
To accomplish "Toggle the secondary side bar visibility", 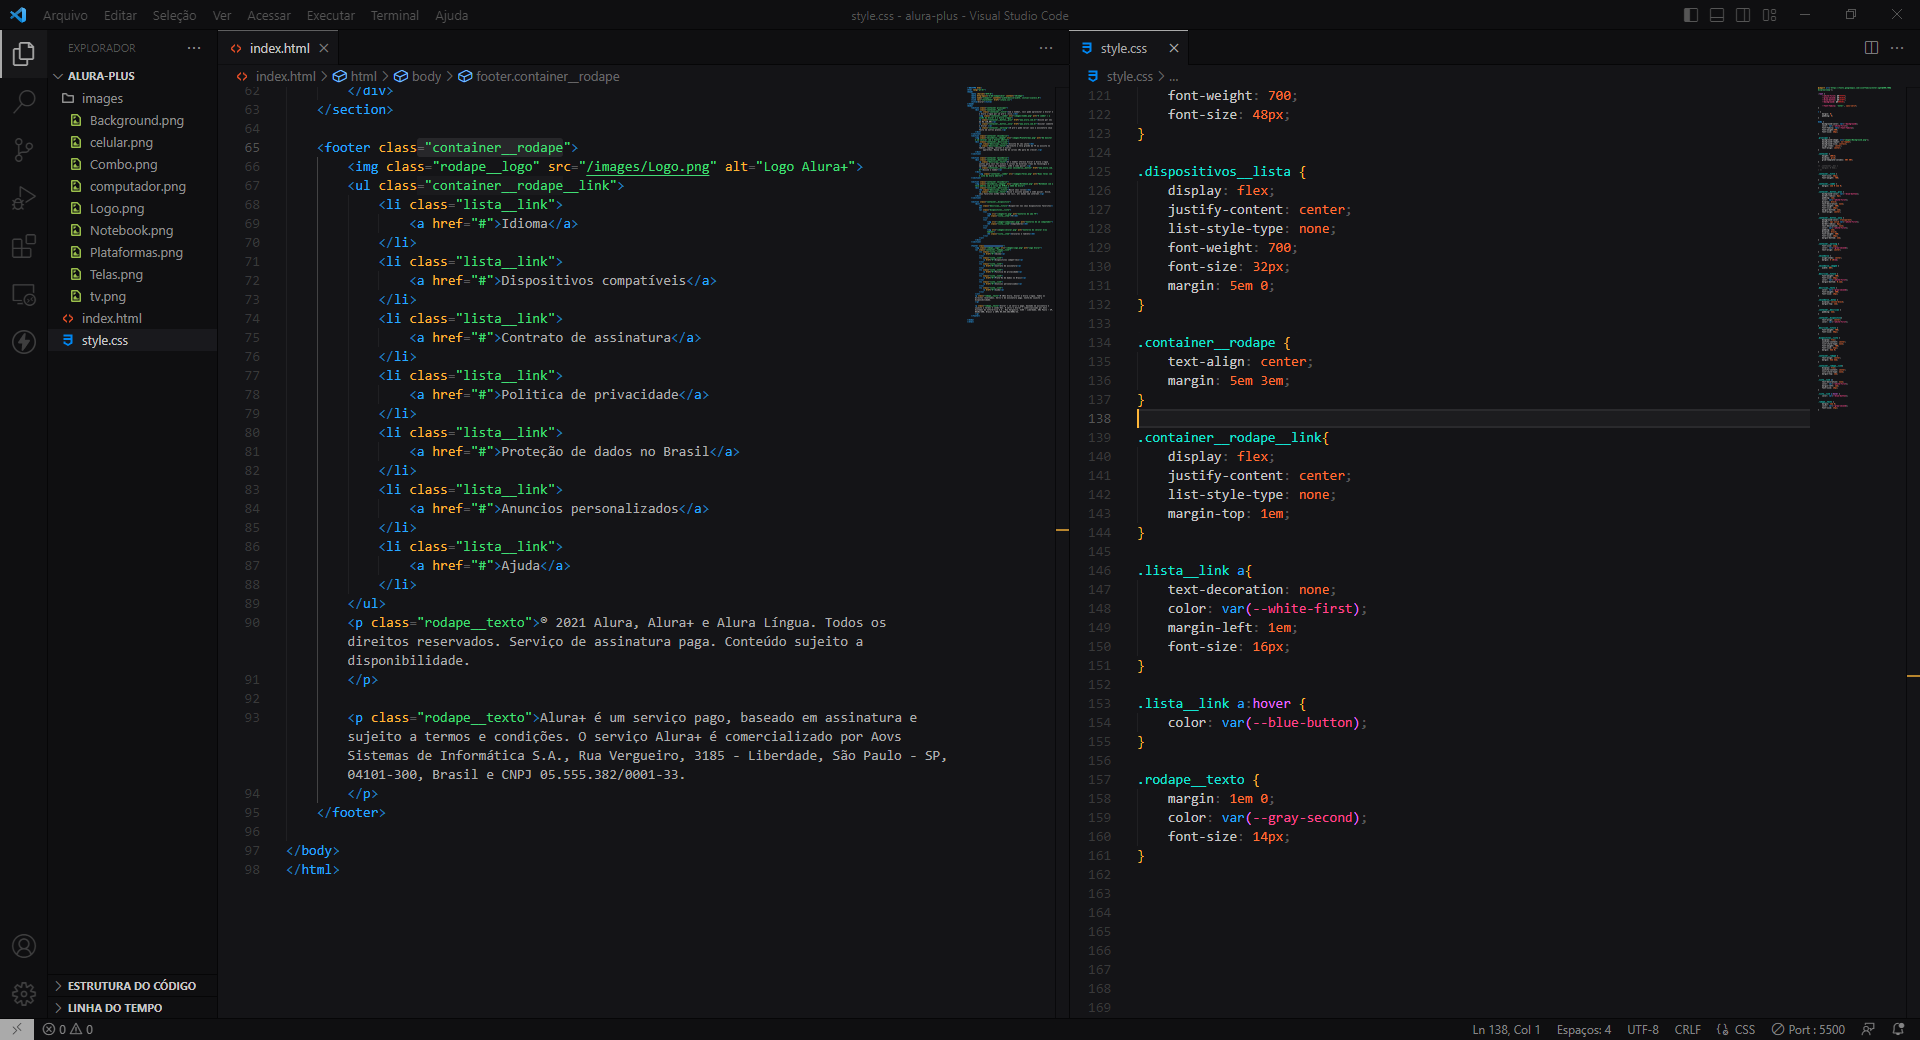I will pyautogui.click(x=1743, y=15).
